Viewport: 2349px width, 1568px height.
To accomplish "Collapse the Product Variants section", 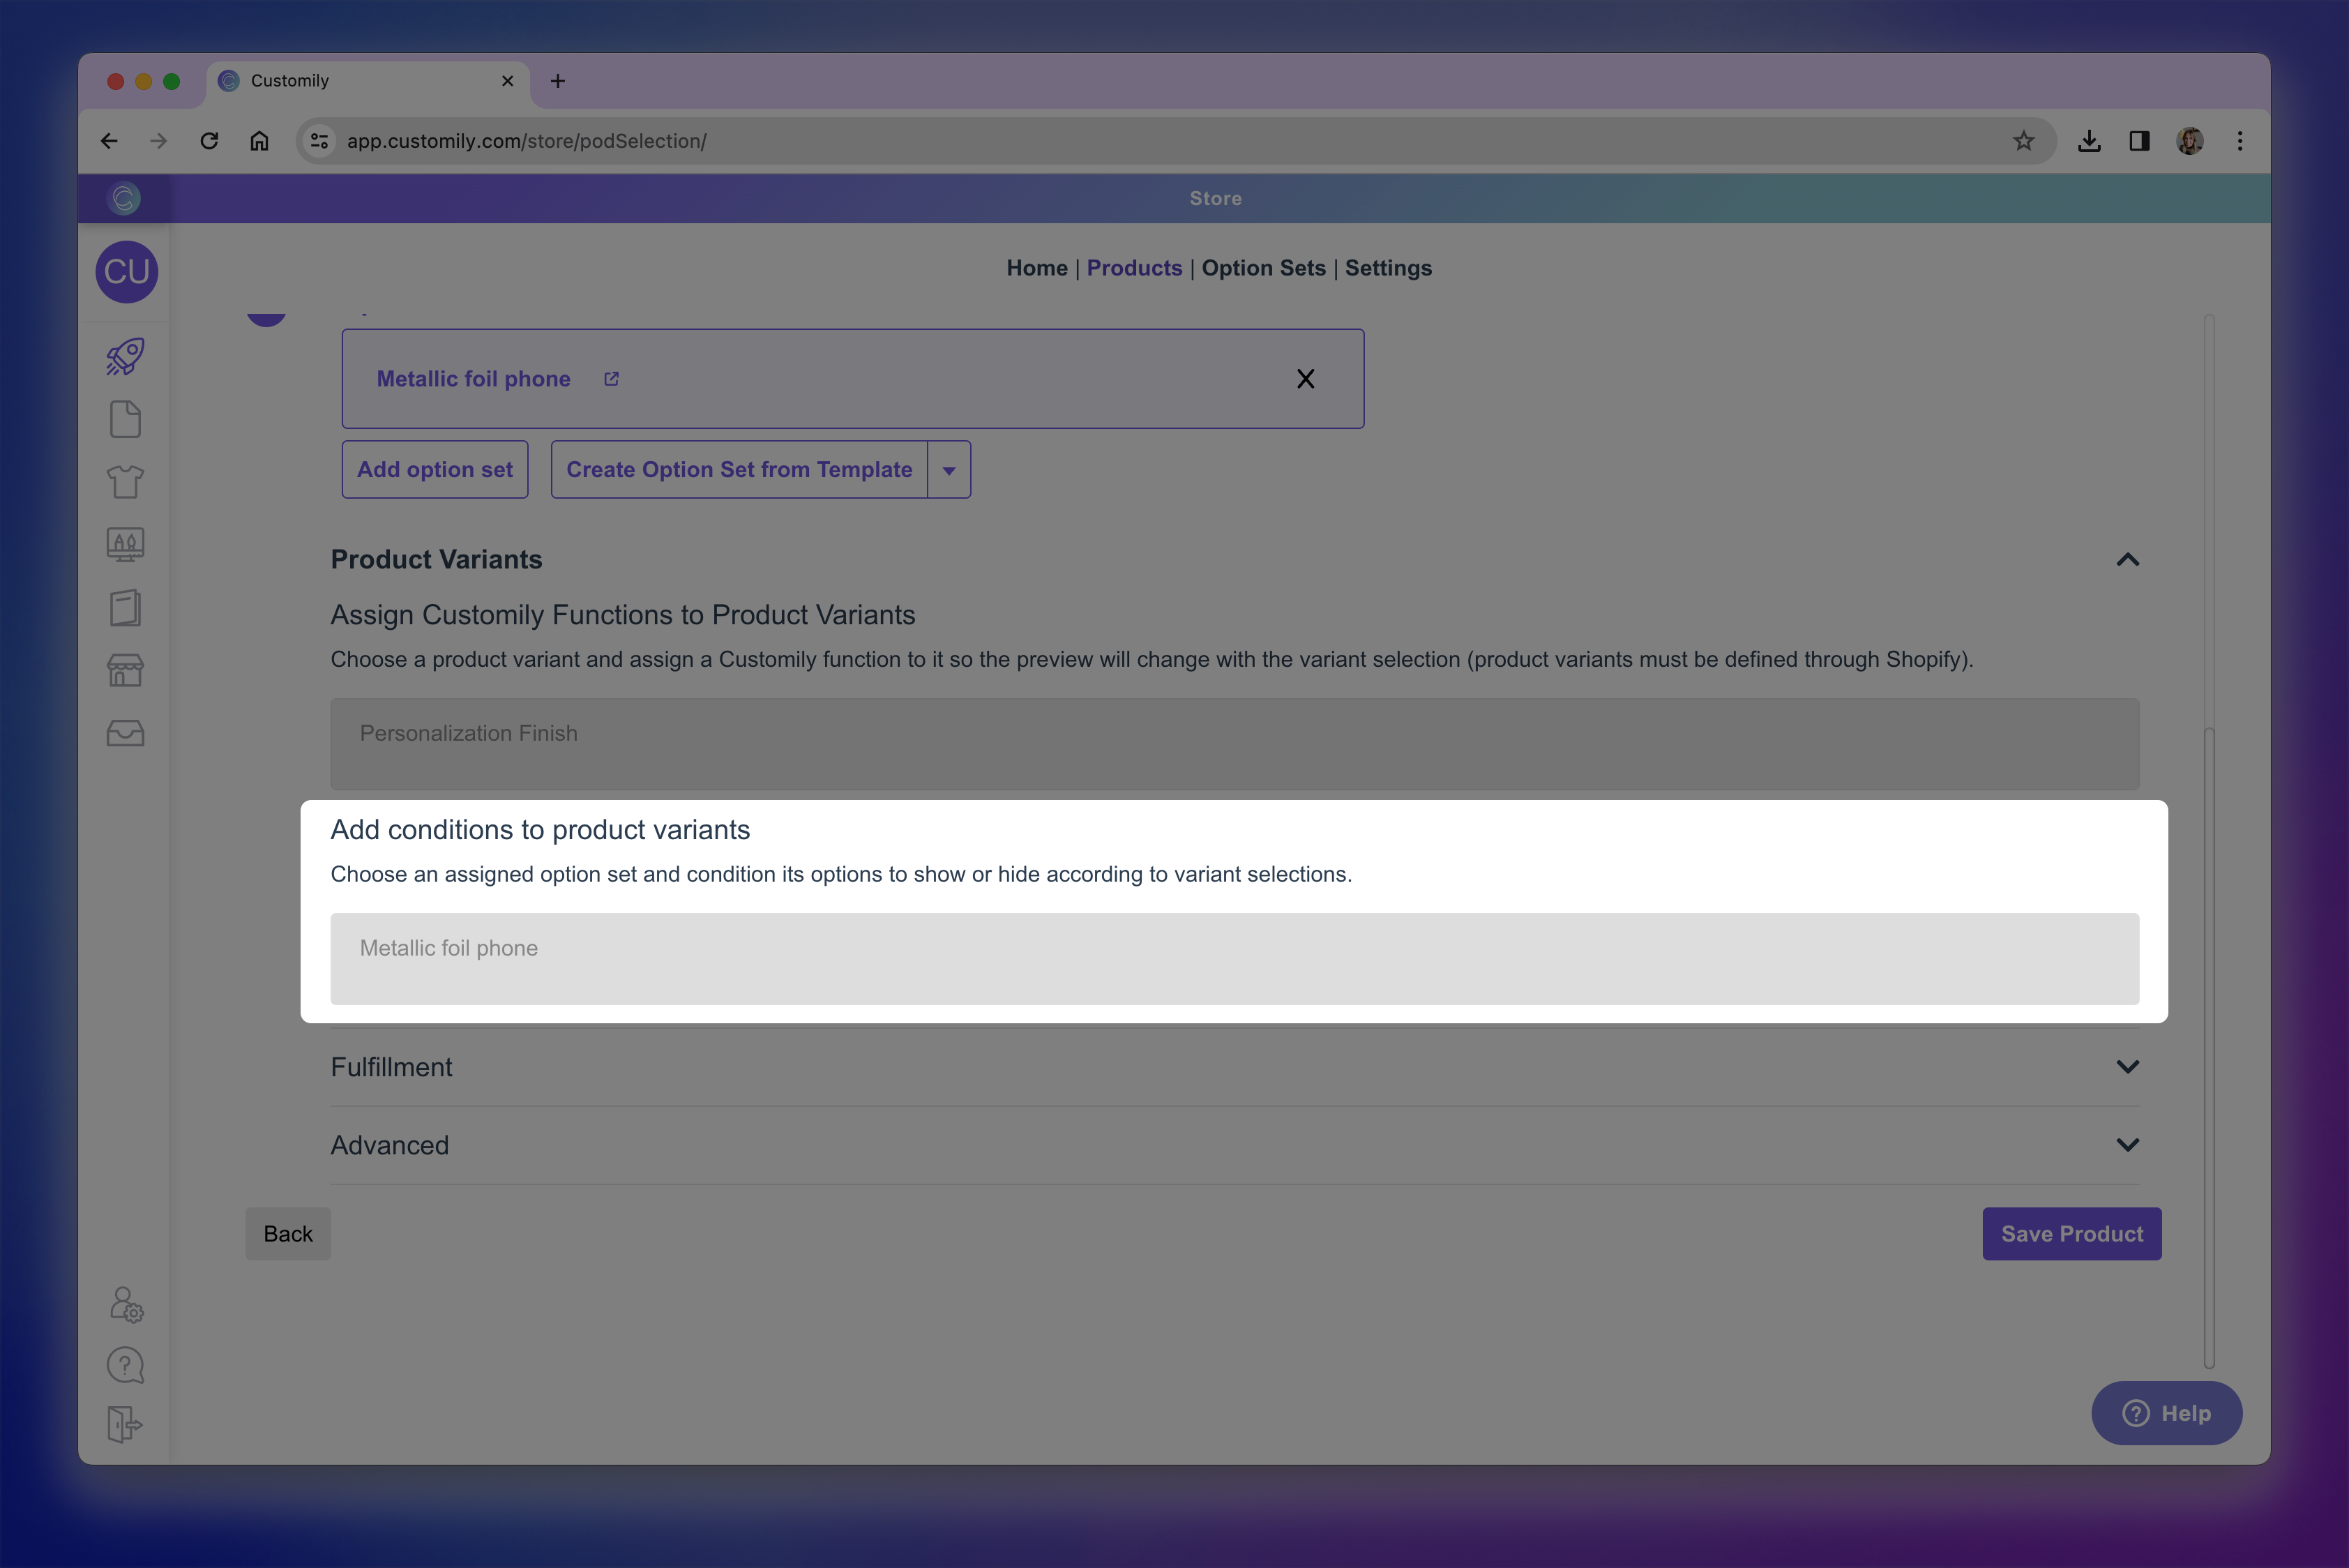I will tap(2127, 560).
